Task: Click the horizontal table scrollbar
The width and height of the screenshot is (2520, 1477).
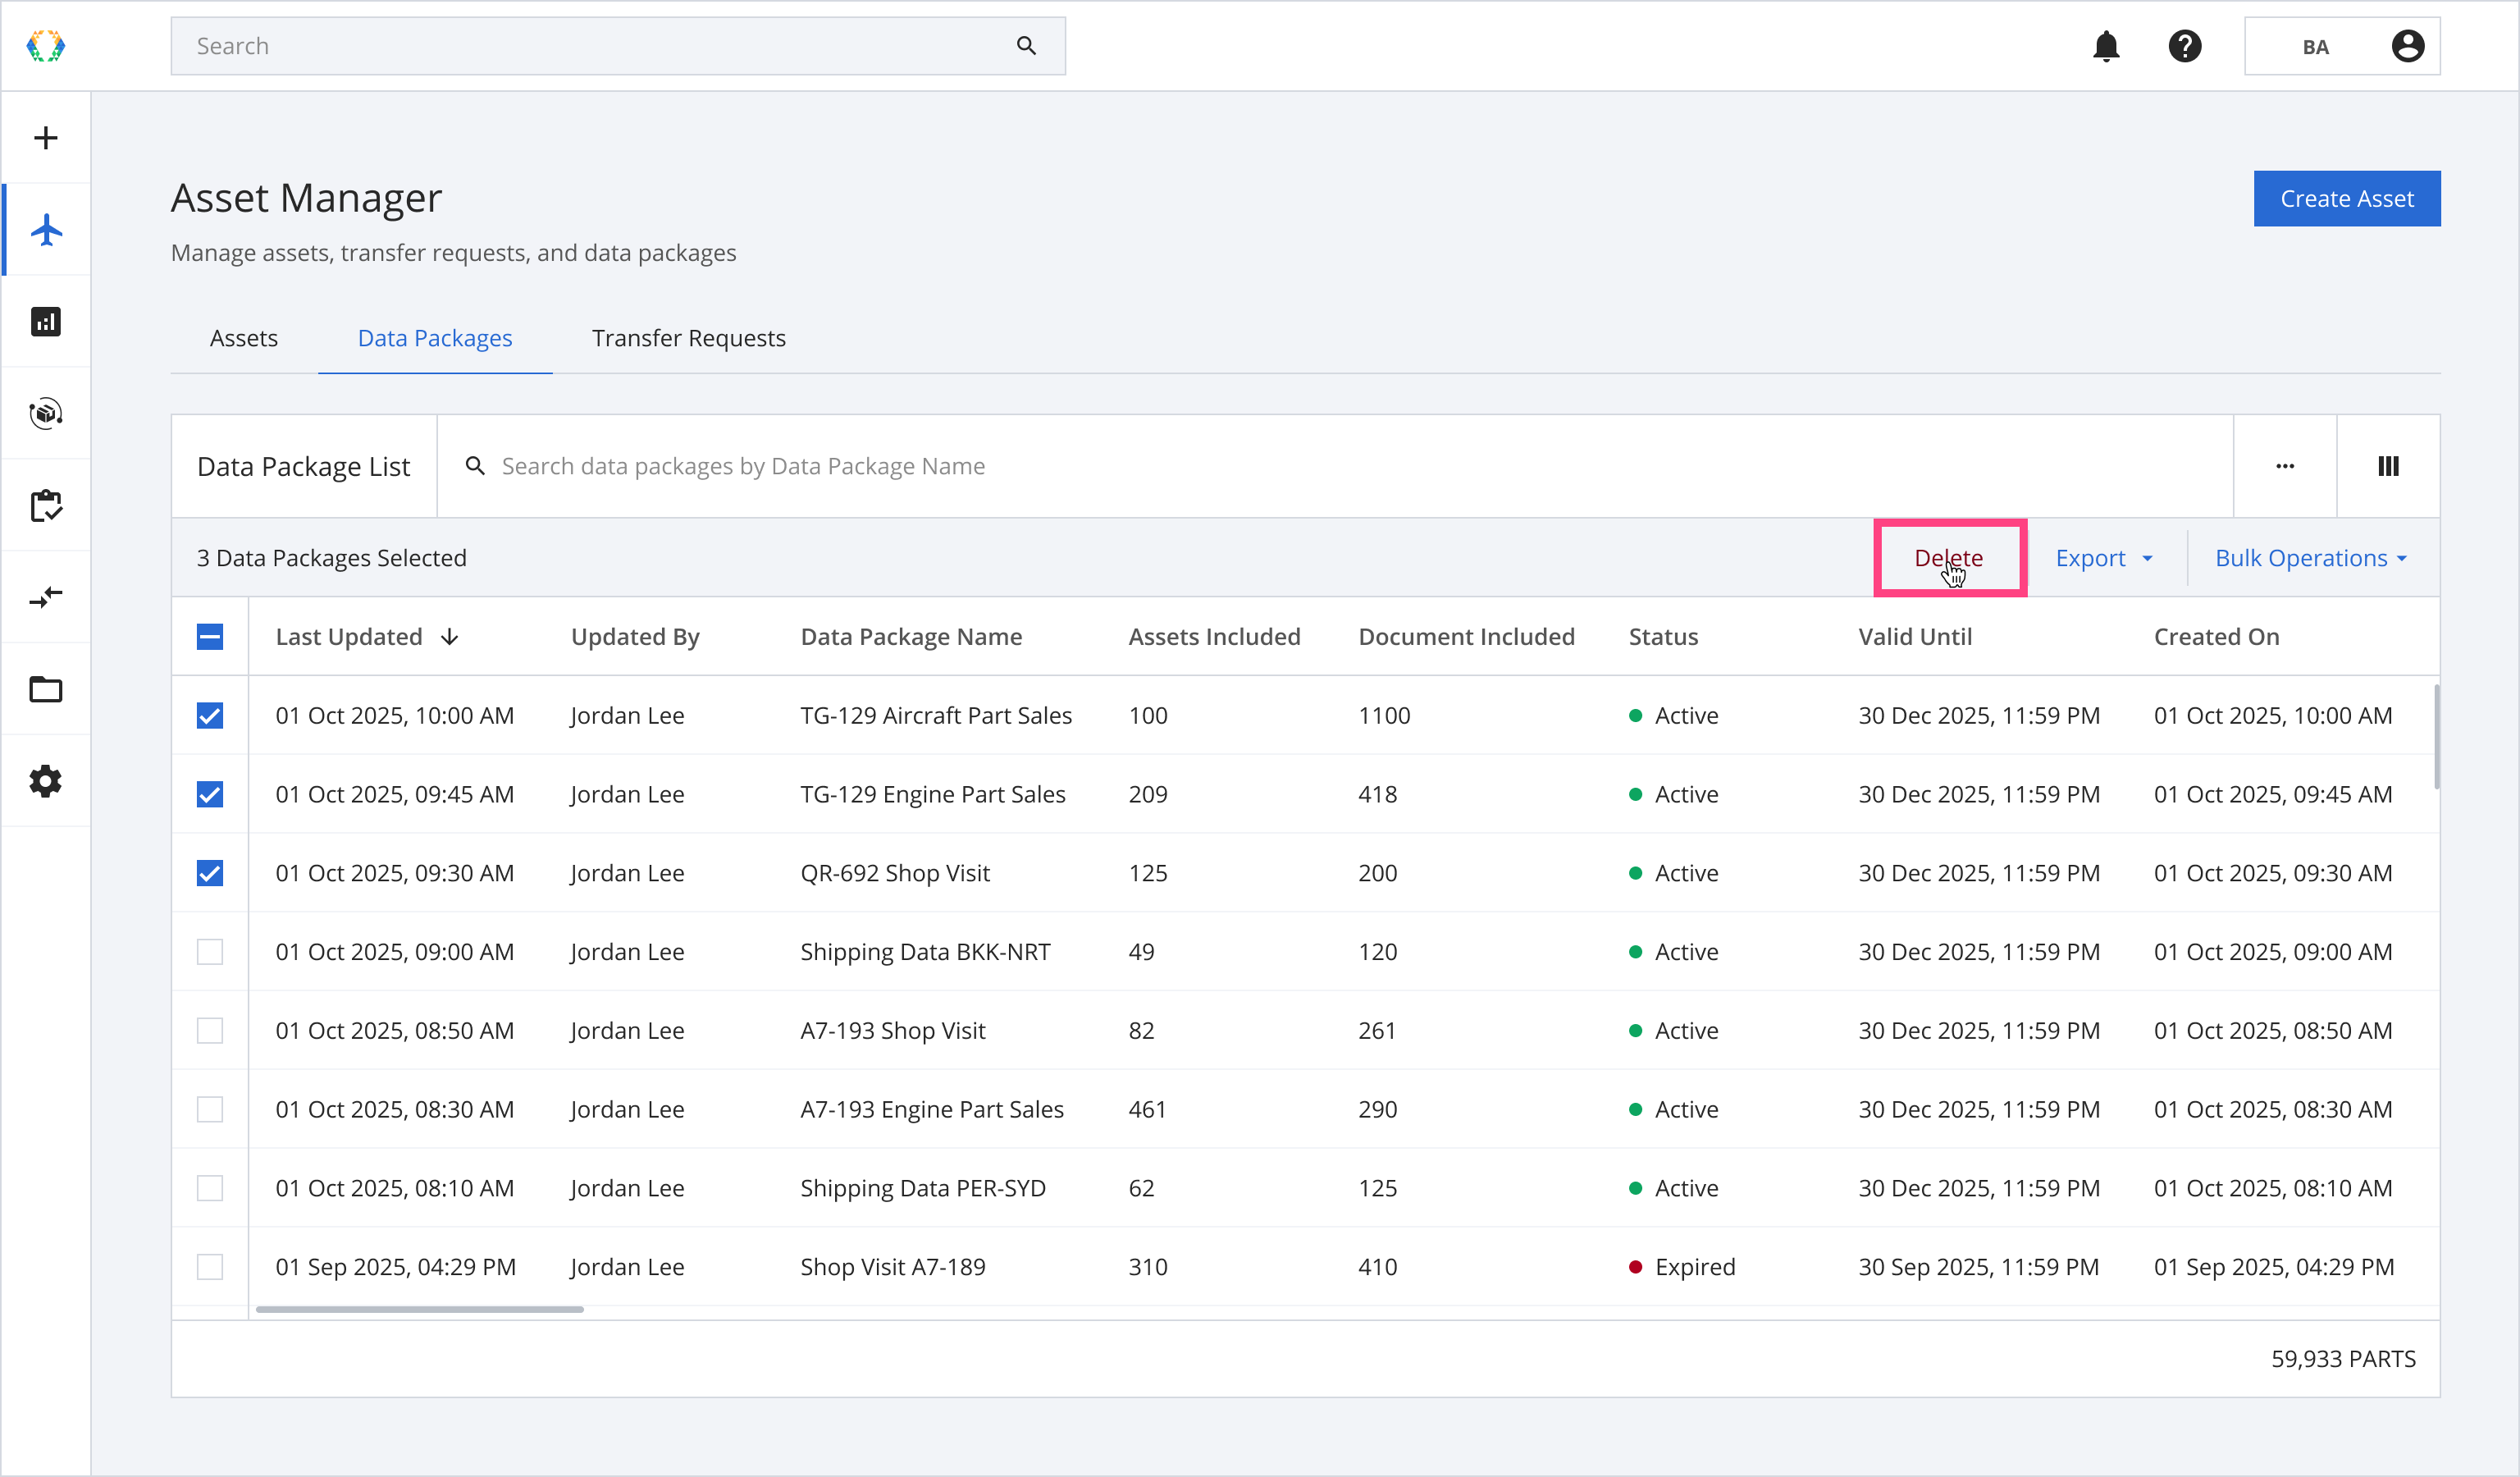Action: click(420, 1309)
